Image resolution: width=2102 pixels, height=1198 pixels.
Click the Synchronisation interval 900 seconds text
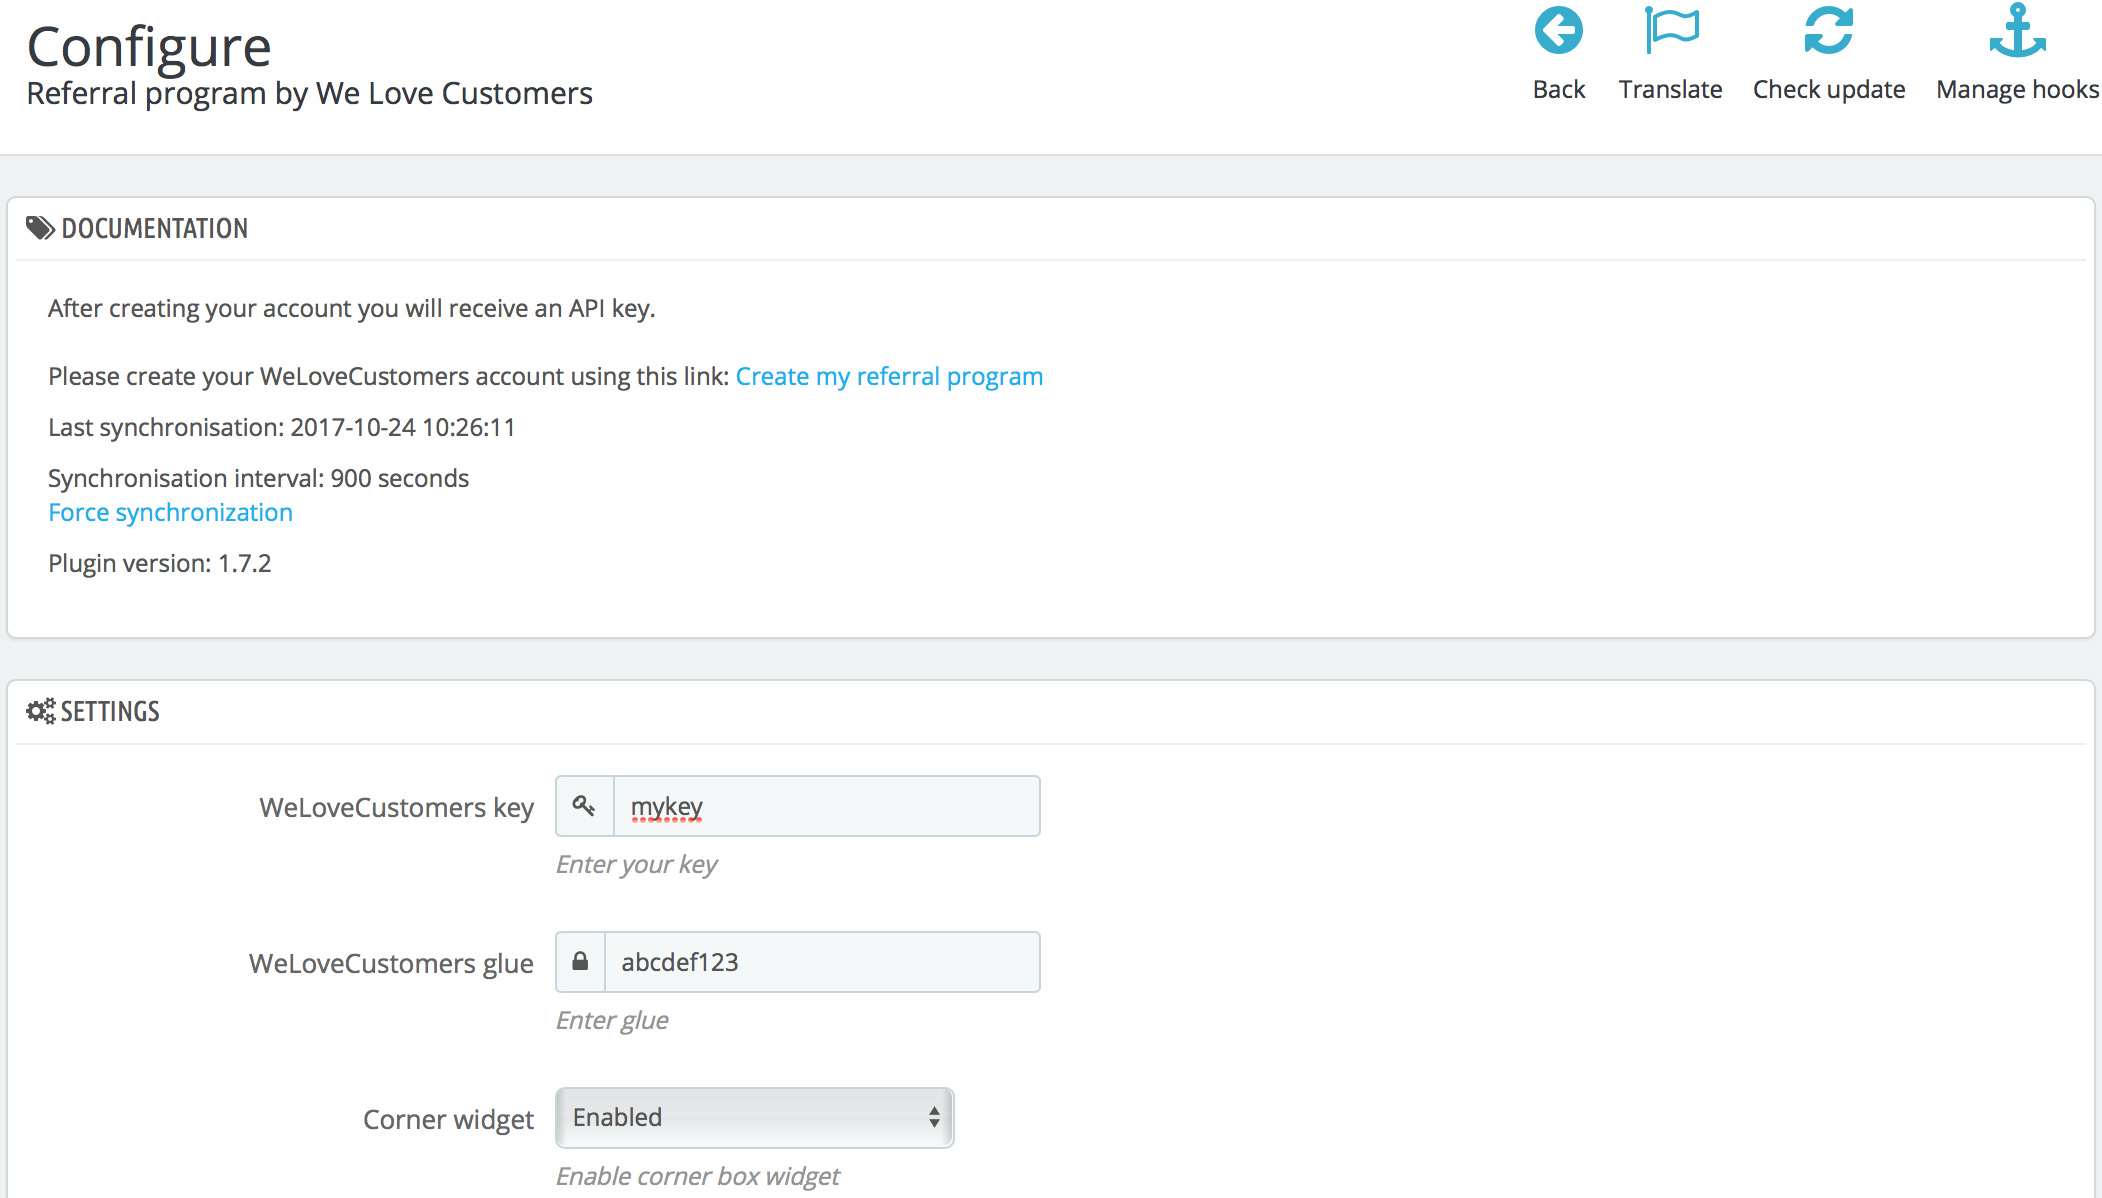coord(258,478)
